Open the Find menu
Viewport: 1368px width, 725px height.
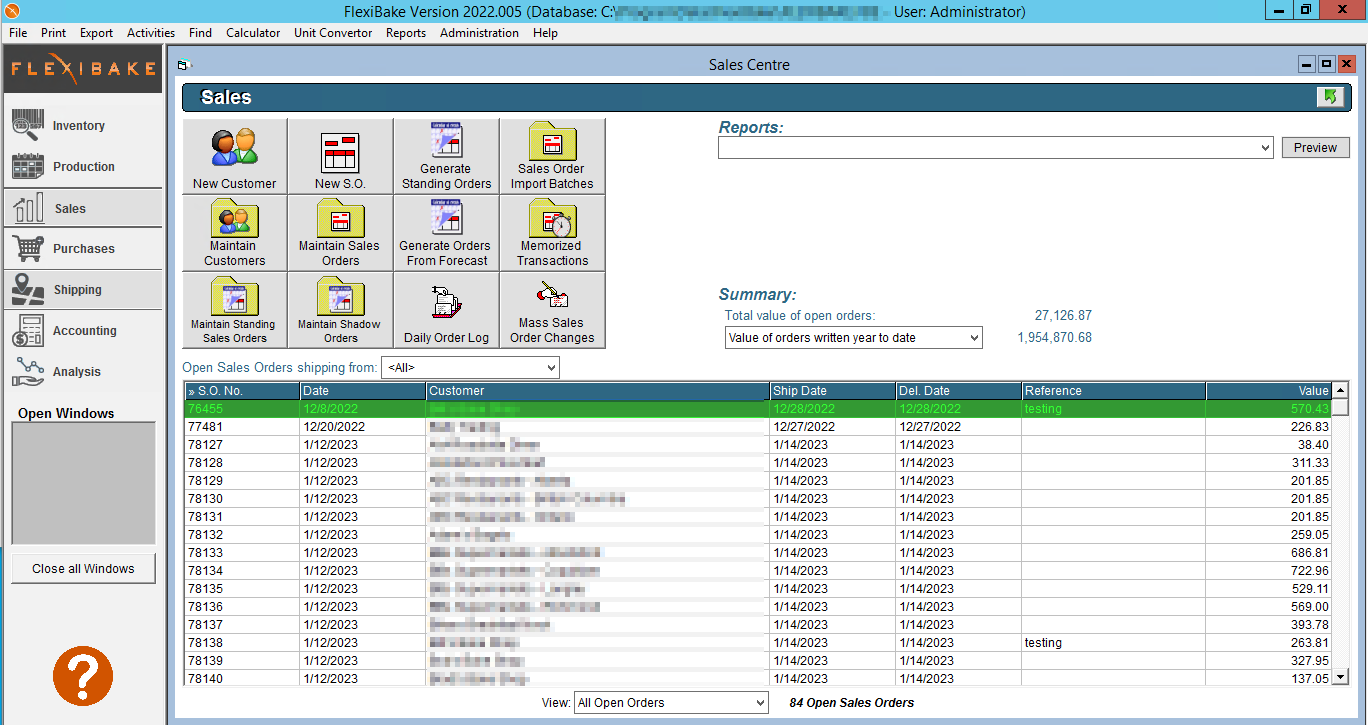(x=200, y=33)
